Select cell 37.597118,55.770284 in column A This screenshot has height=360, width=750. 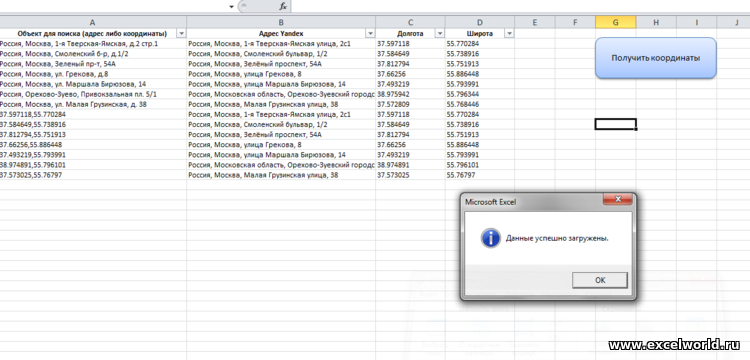[x=93, y=114]
